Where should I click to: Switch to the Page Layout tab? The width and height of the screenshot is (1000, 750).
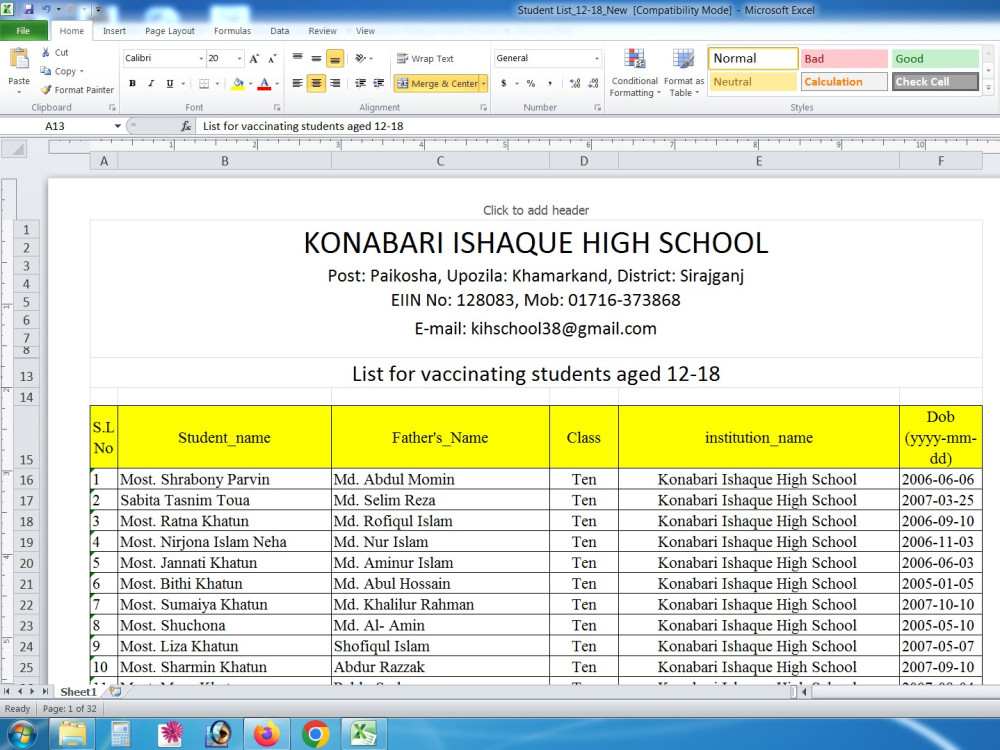(170, 31)
